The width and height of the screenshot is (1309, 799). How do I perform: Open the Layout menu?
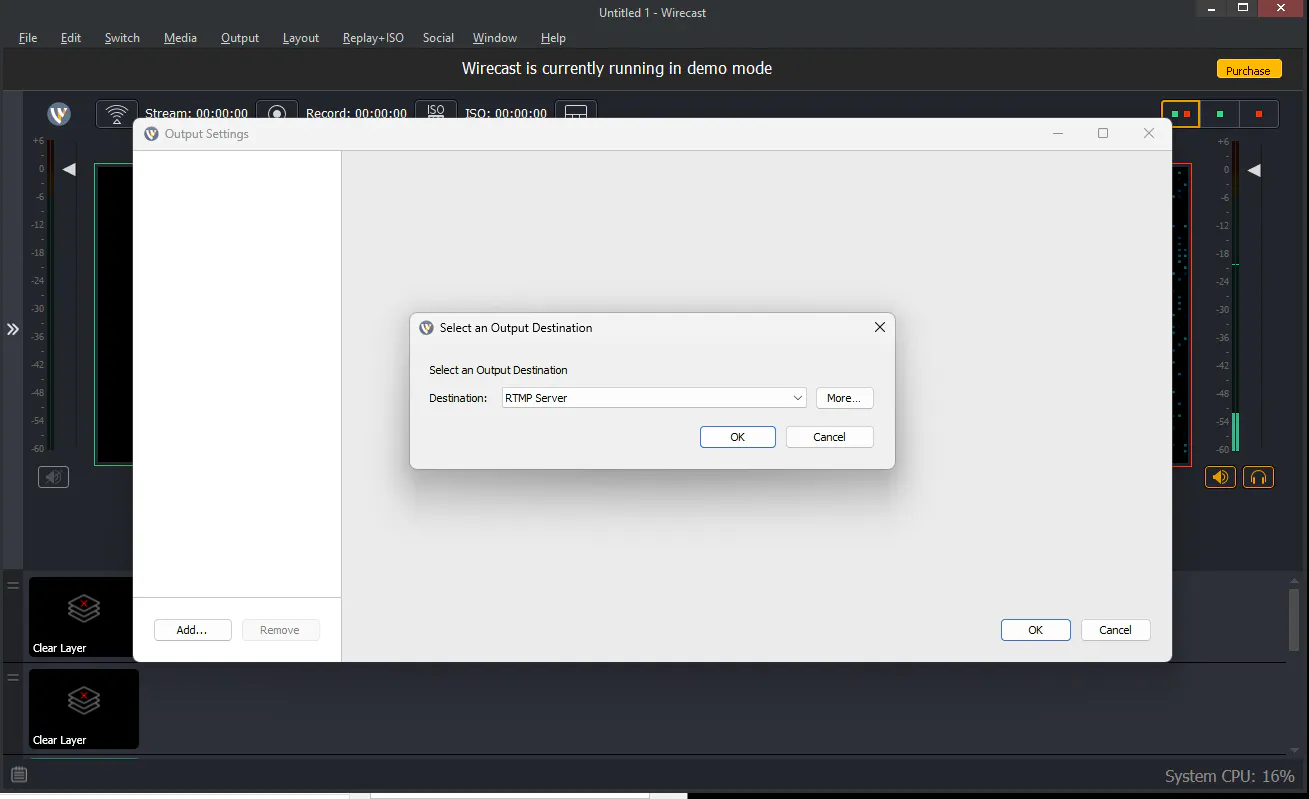301,38
